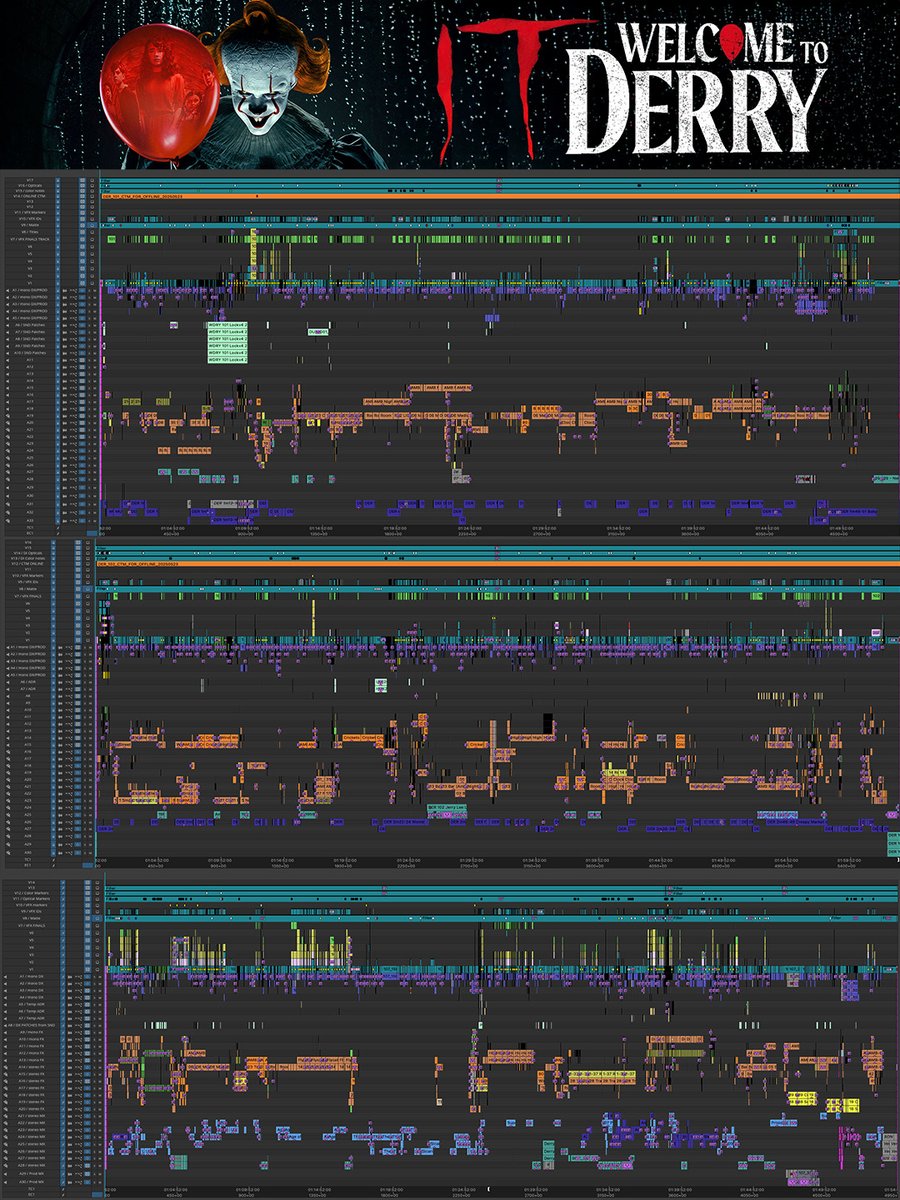900x1200 pixels.
Task: Select the "V12 / Color Markers" track header
Action: point(32,893)
